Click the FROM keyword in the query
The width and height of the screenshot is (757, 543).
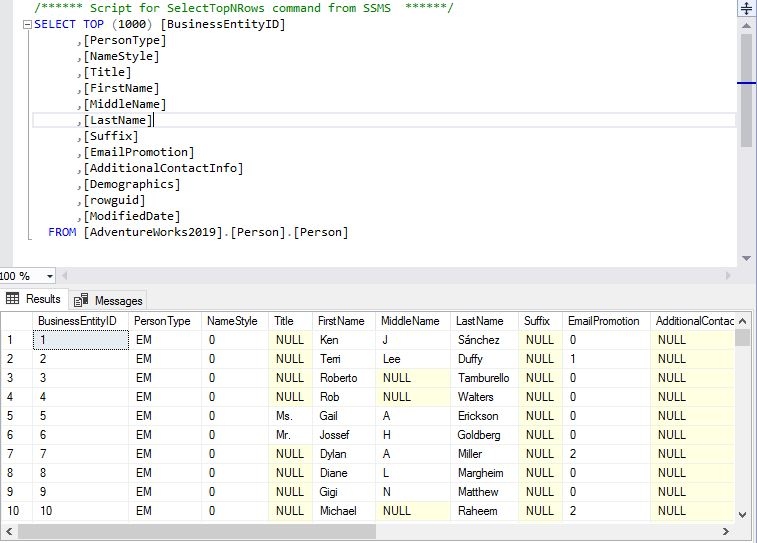pos(62,232)
